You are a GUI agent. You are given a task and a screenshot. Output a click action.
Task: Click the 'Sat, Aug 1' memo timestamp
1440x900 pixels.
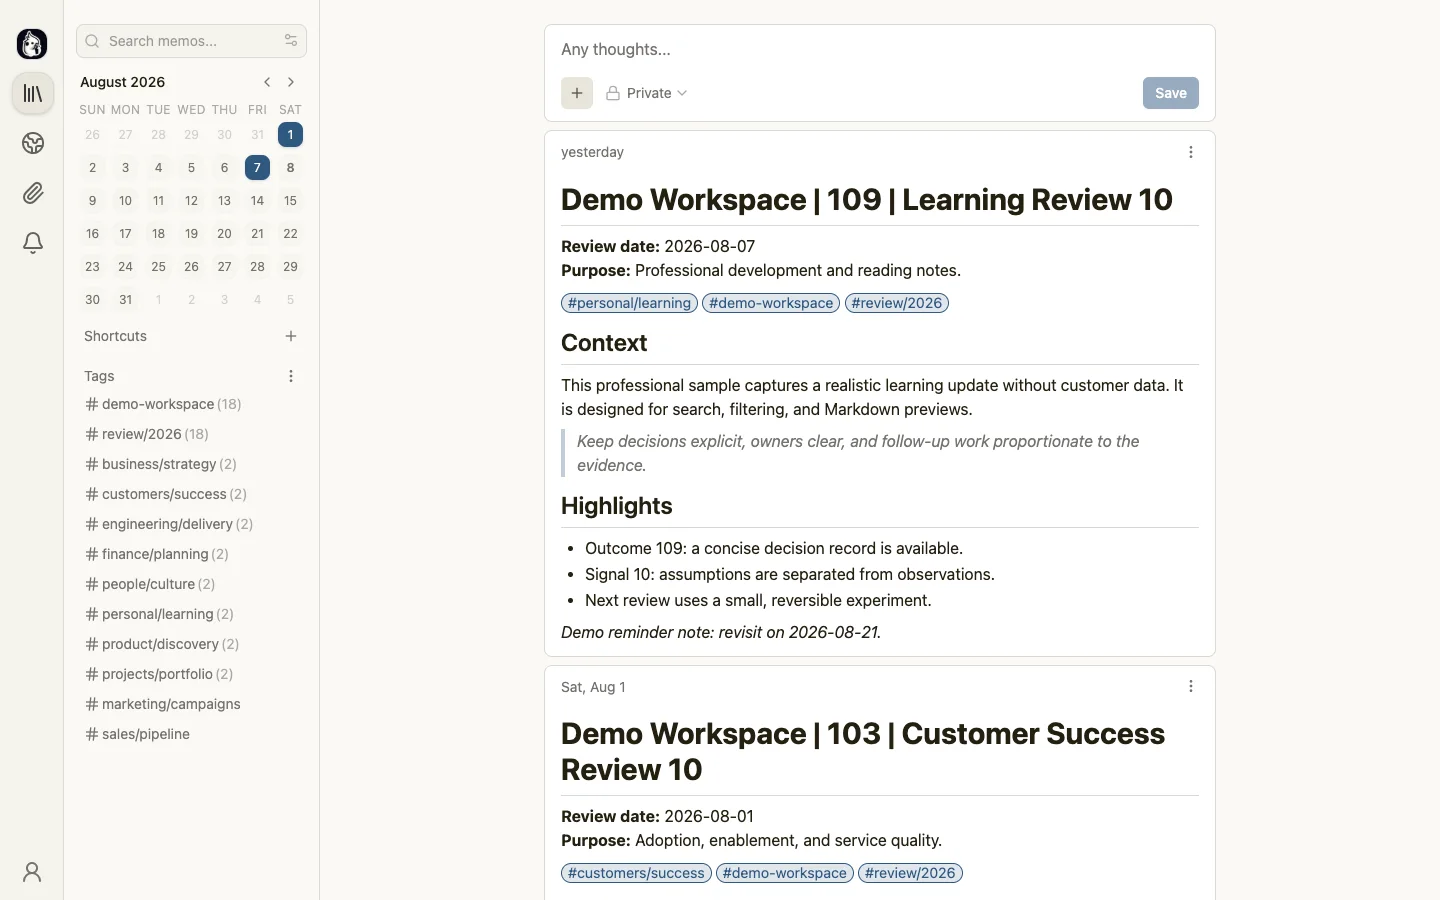click(x=593, y=687)
